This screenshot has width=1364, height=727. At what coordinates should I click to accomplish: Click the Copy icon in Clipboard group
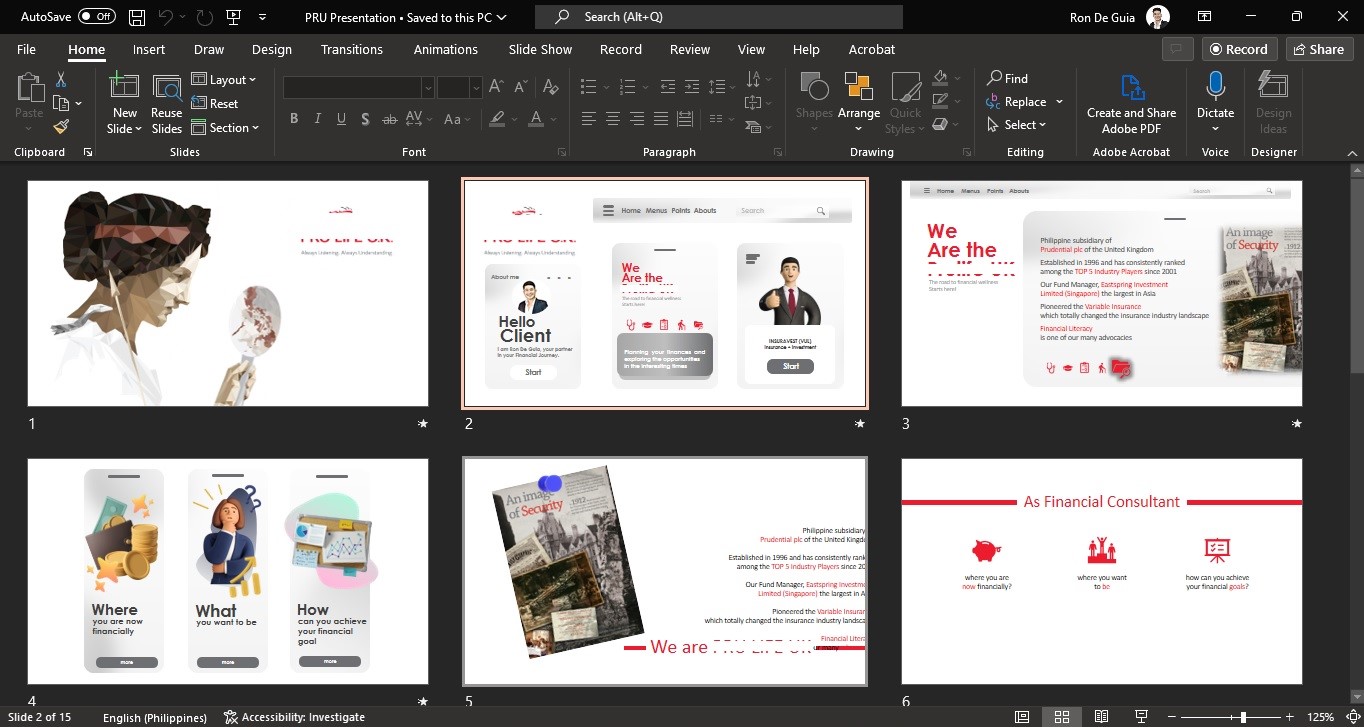point(61,103)
